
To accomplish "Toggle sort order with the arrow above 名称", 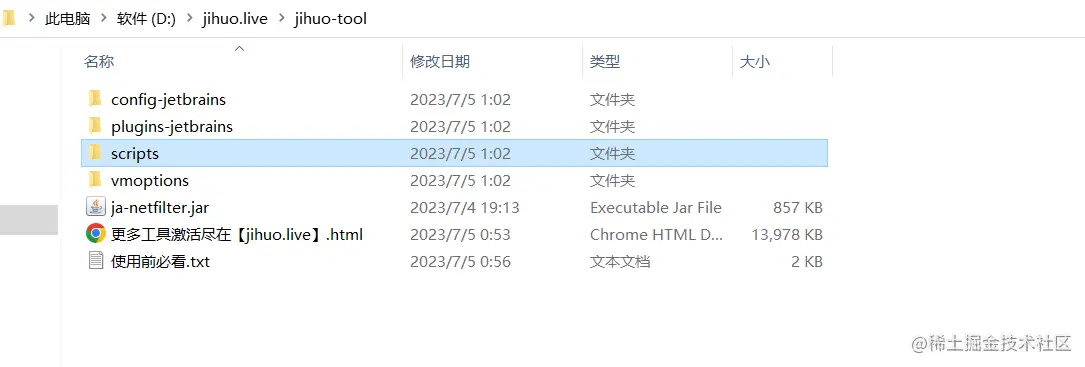I will 240,48.
